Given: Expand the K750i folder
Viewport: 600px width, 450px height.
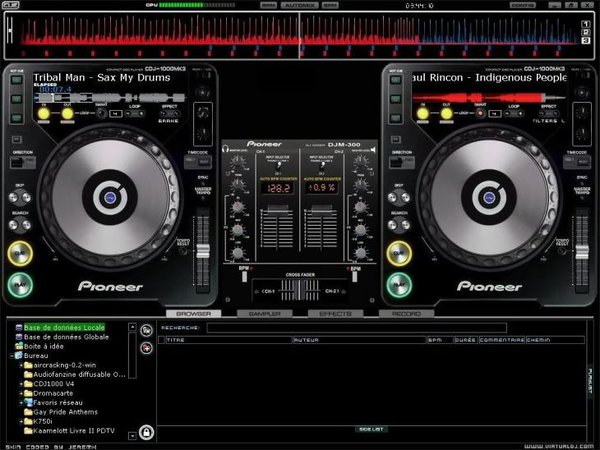Looking at the screenshot, I should click(21, 421).
